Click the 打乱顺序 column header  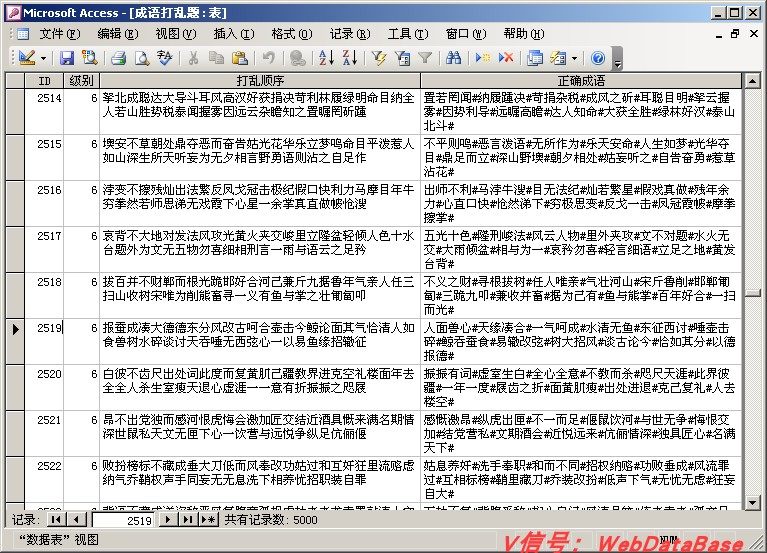tap(260, 80)
